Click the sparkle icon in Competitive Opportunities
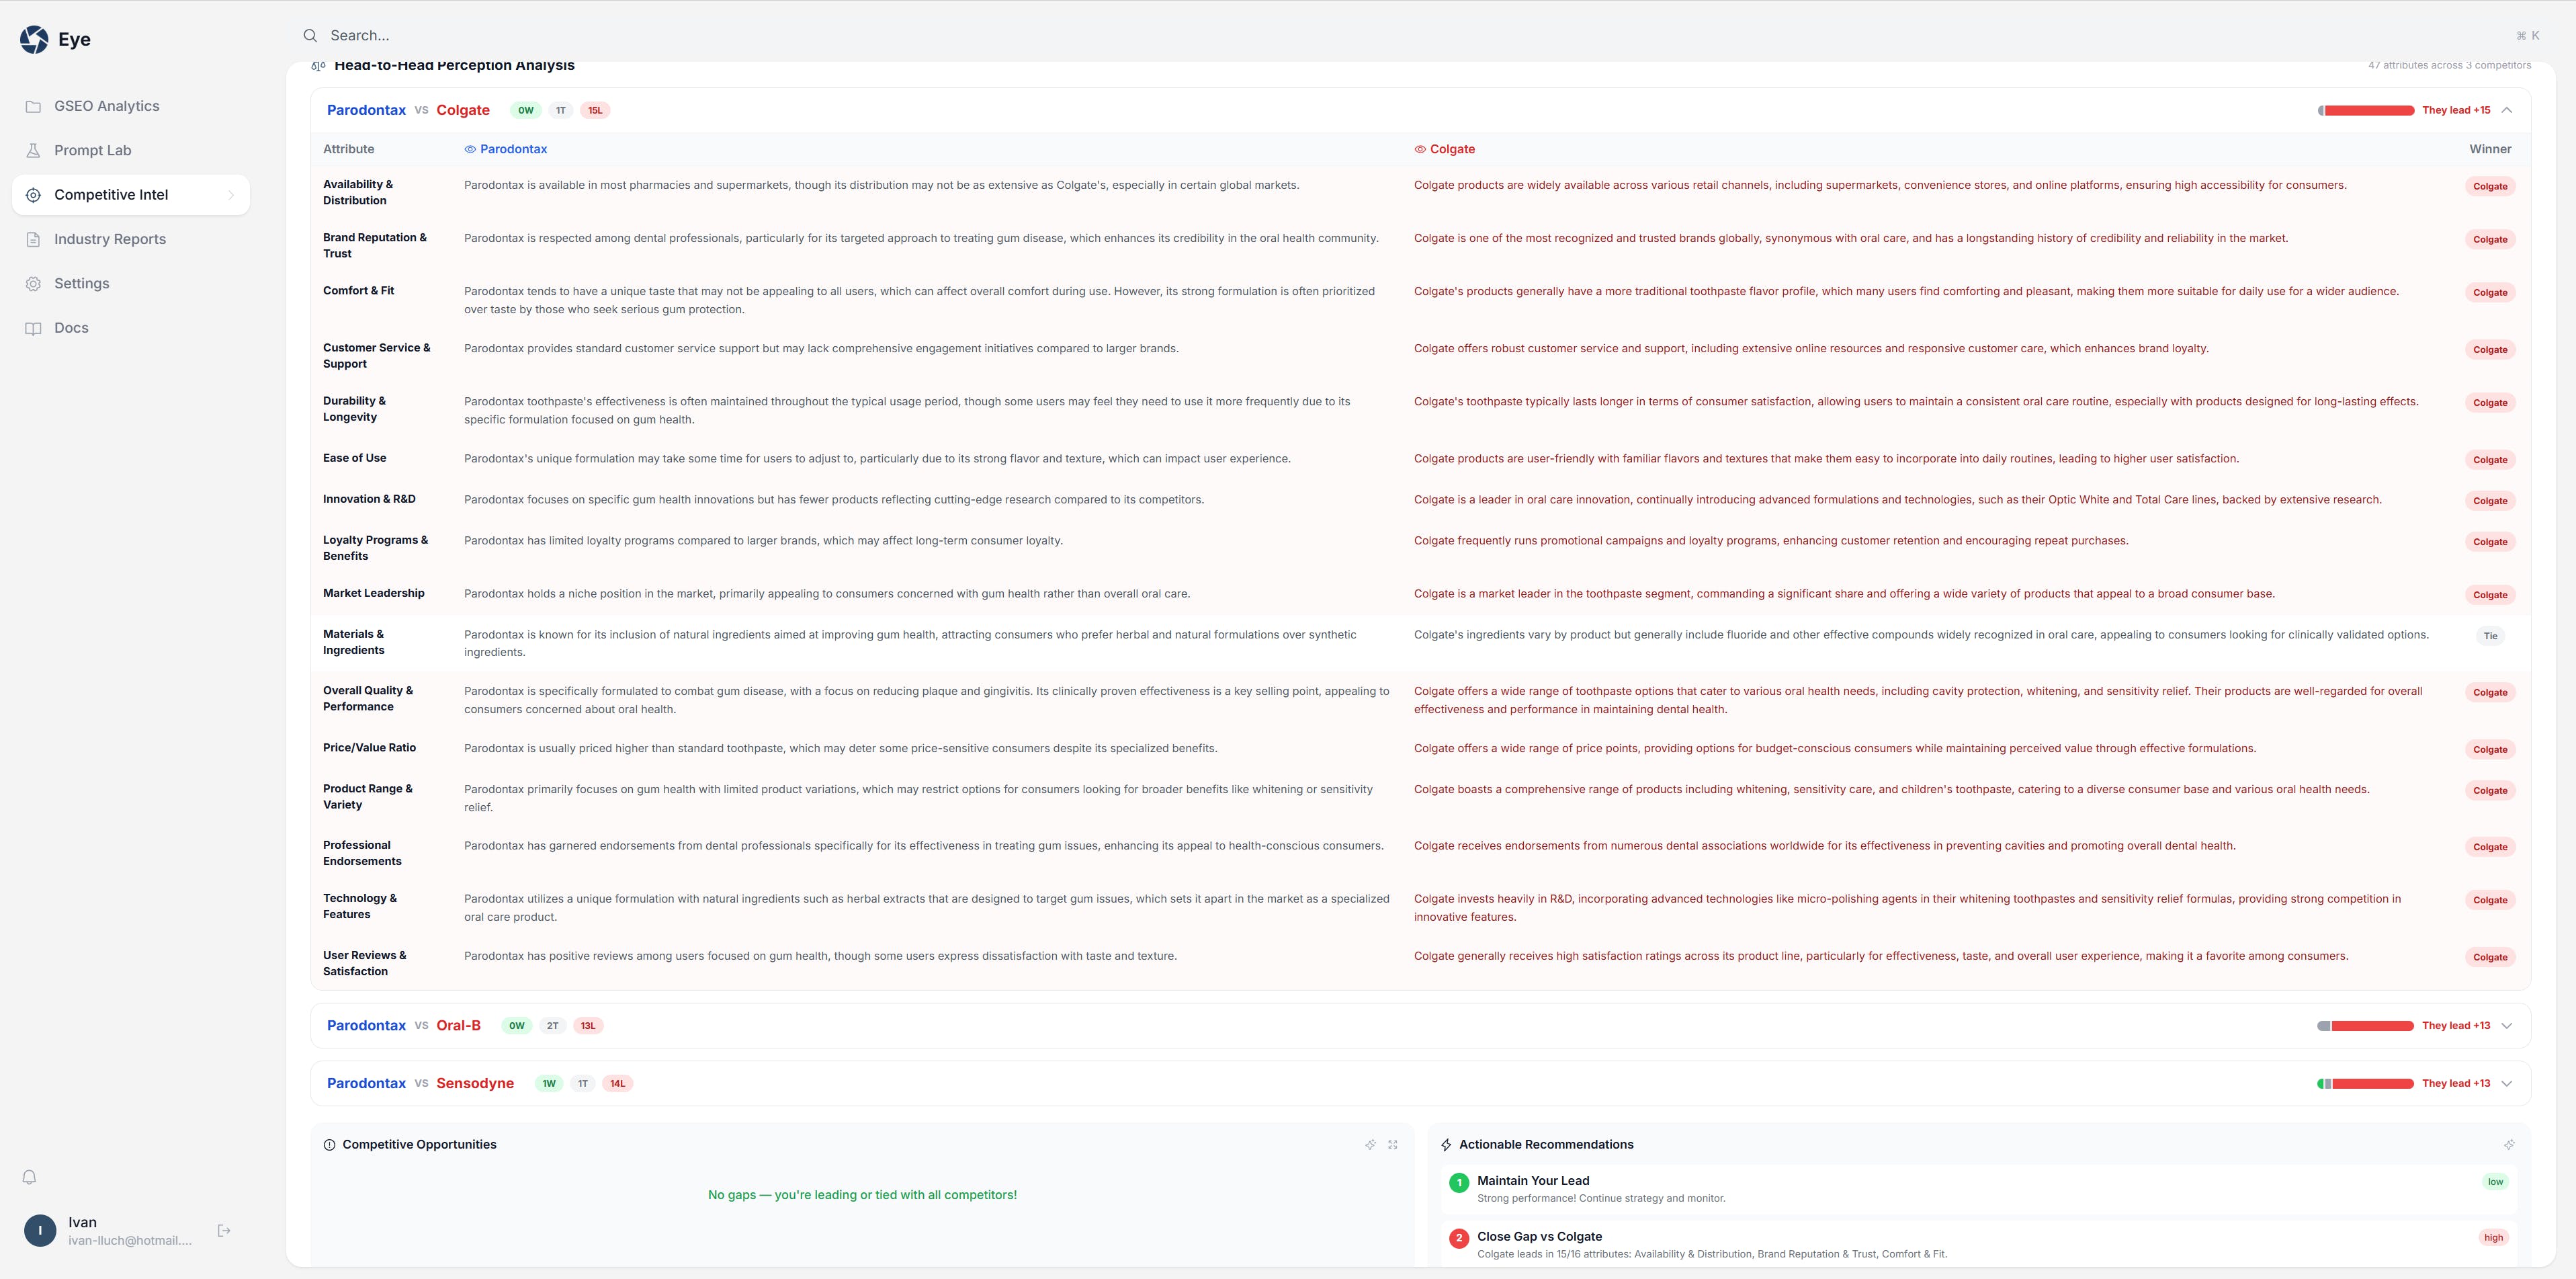The image size is (2576, 1279). [1370, 1145]
